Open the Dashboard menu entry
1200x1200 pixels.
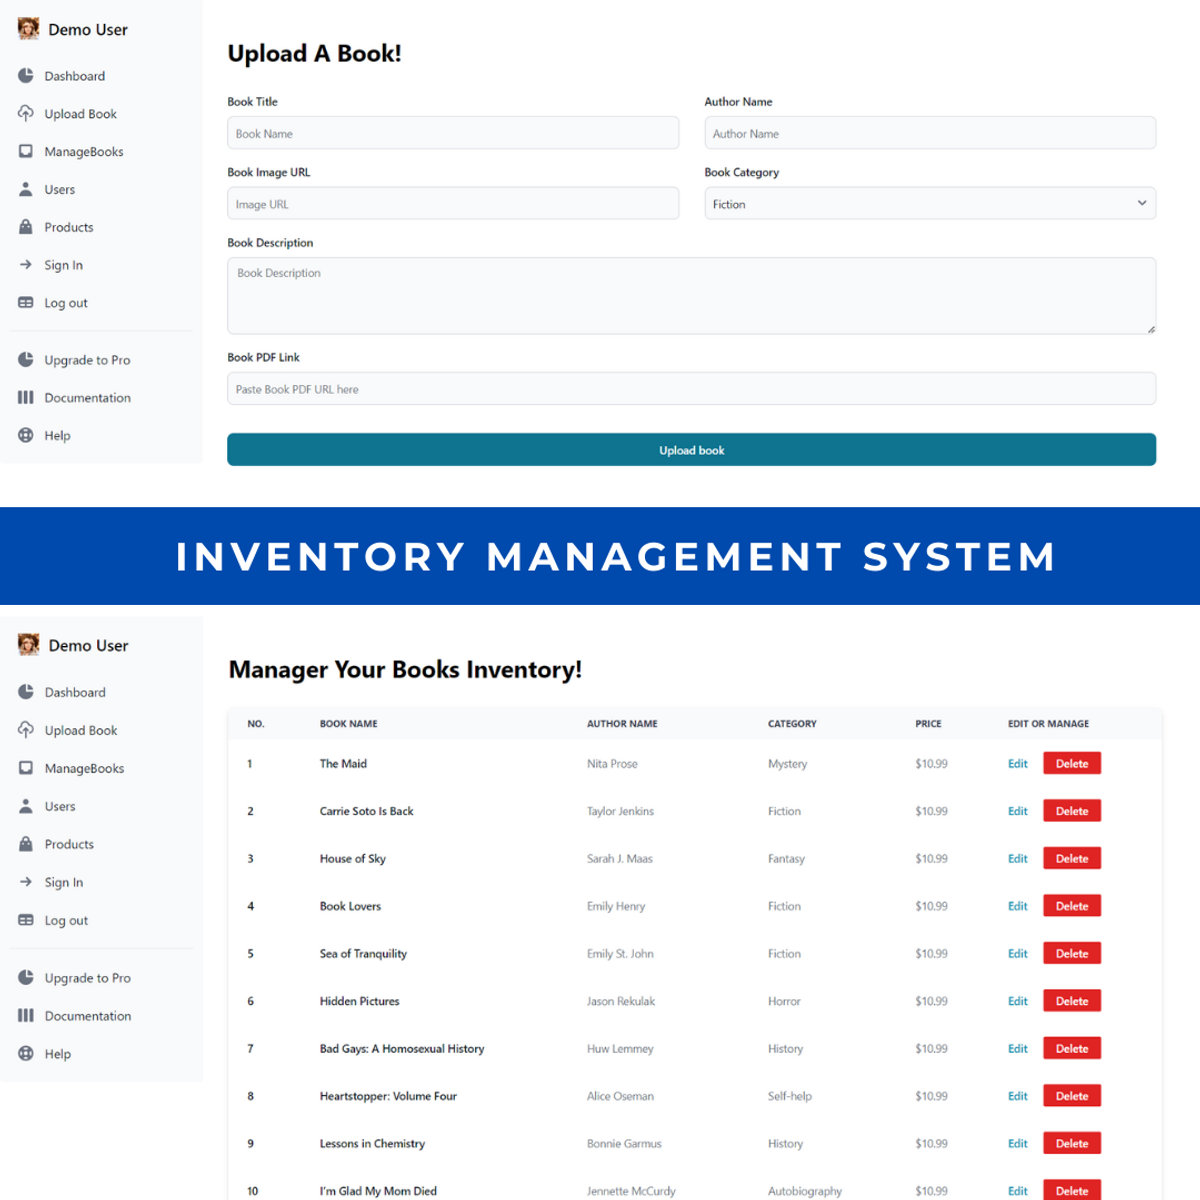point(75,75)
